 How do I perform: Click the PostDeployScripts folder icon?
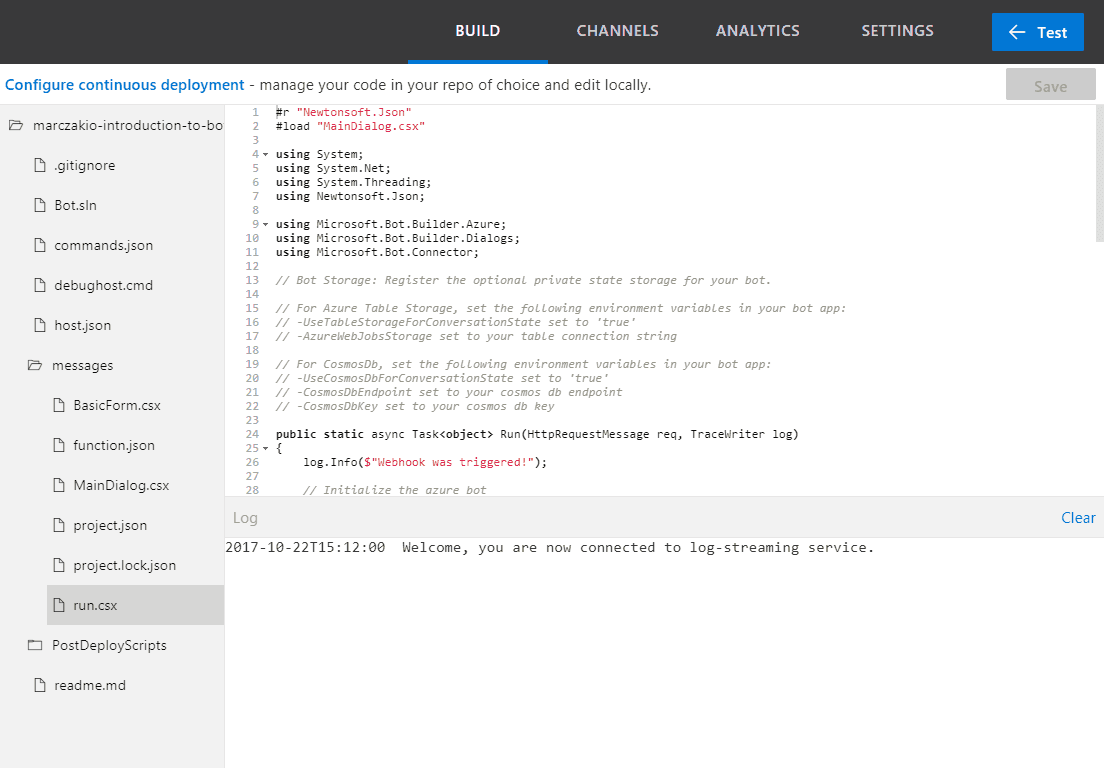34,645
